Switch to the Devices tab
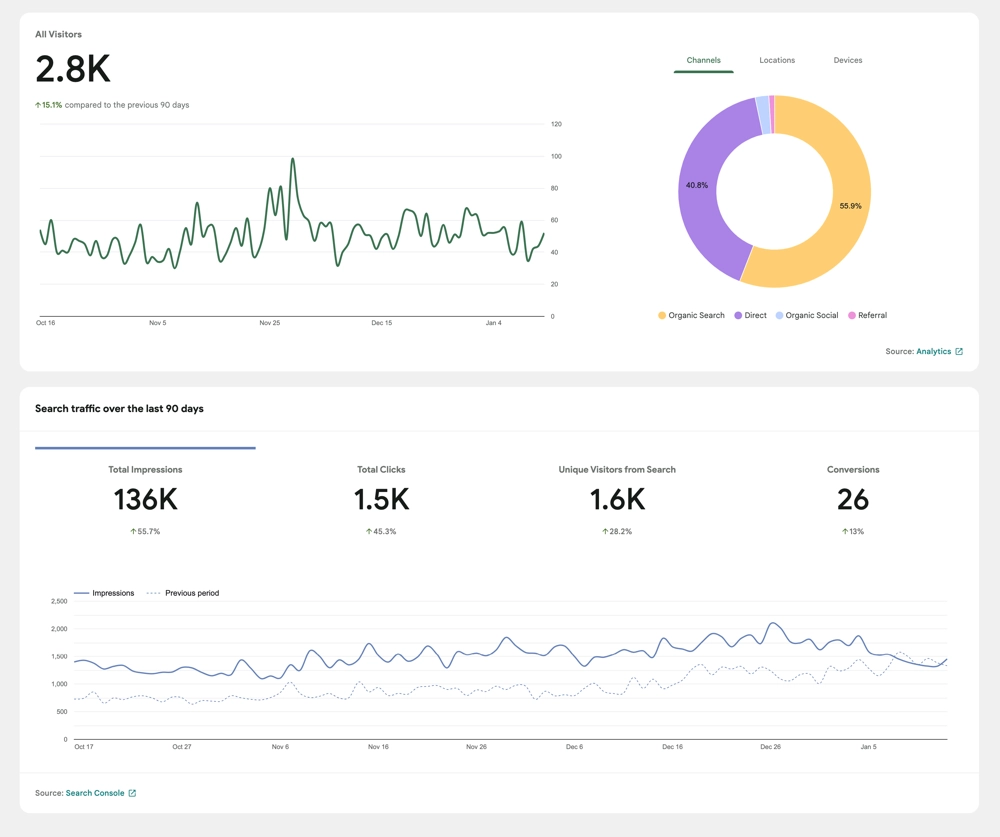 tap(848, 61)
